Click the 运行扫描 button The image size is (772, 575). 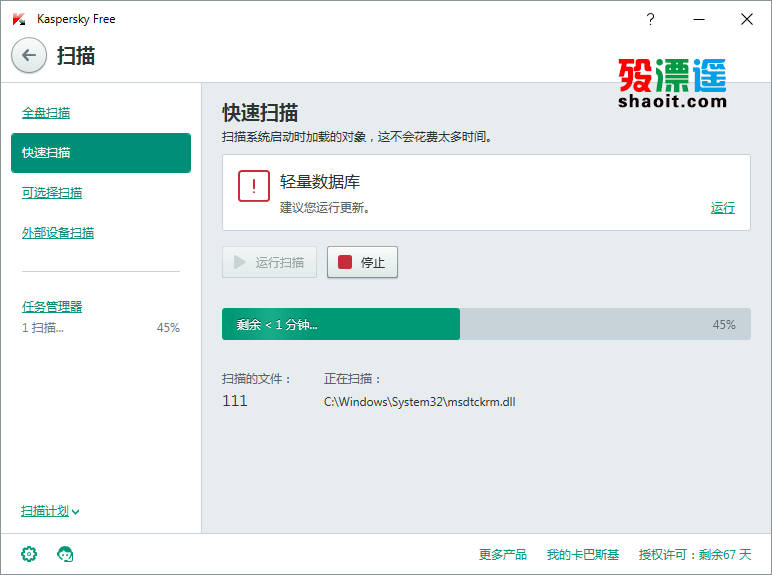(x=269, y=262)
